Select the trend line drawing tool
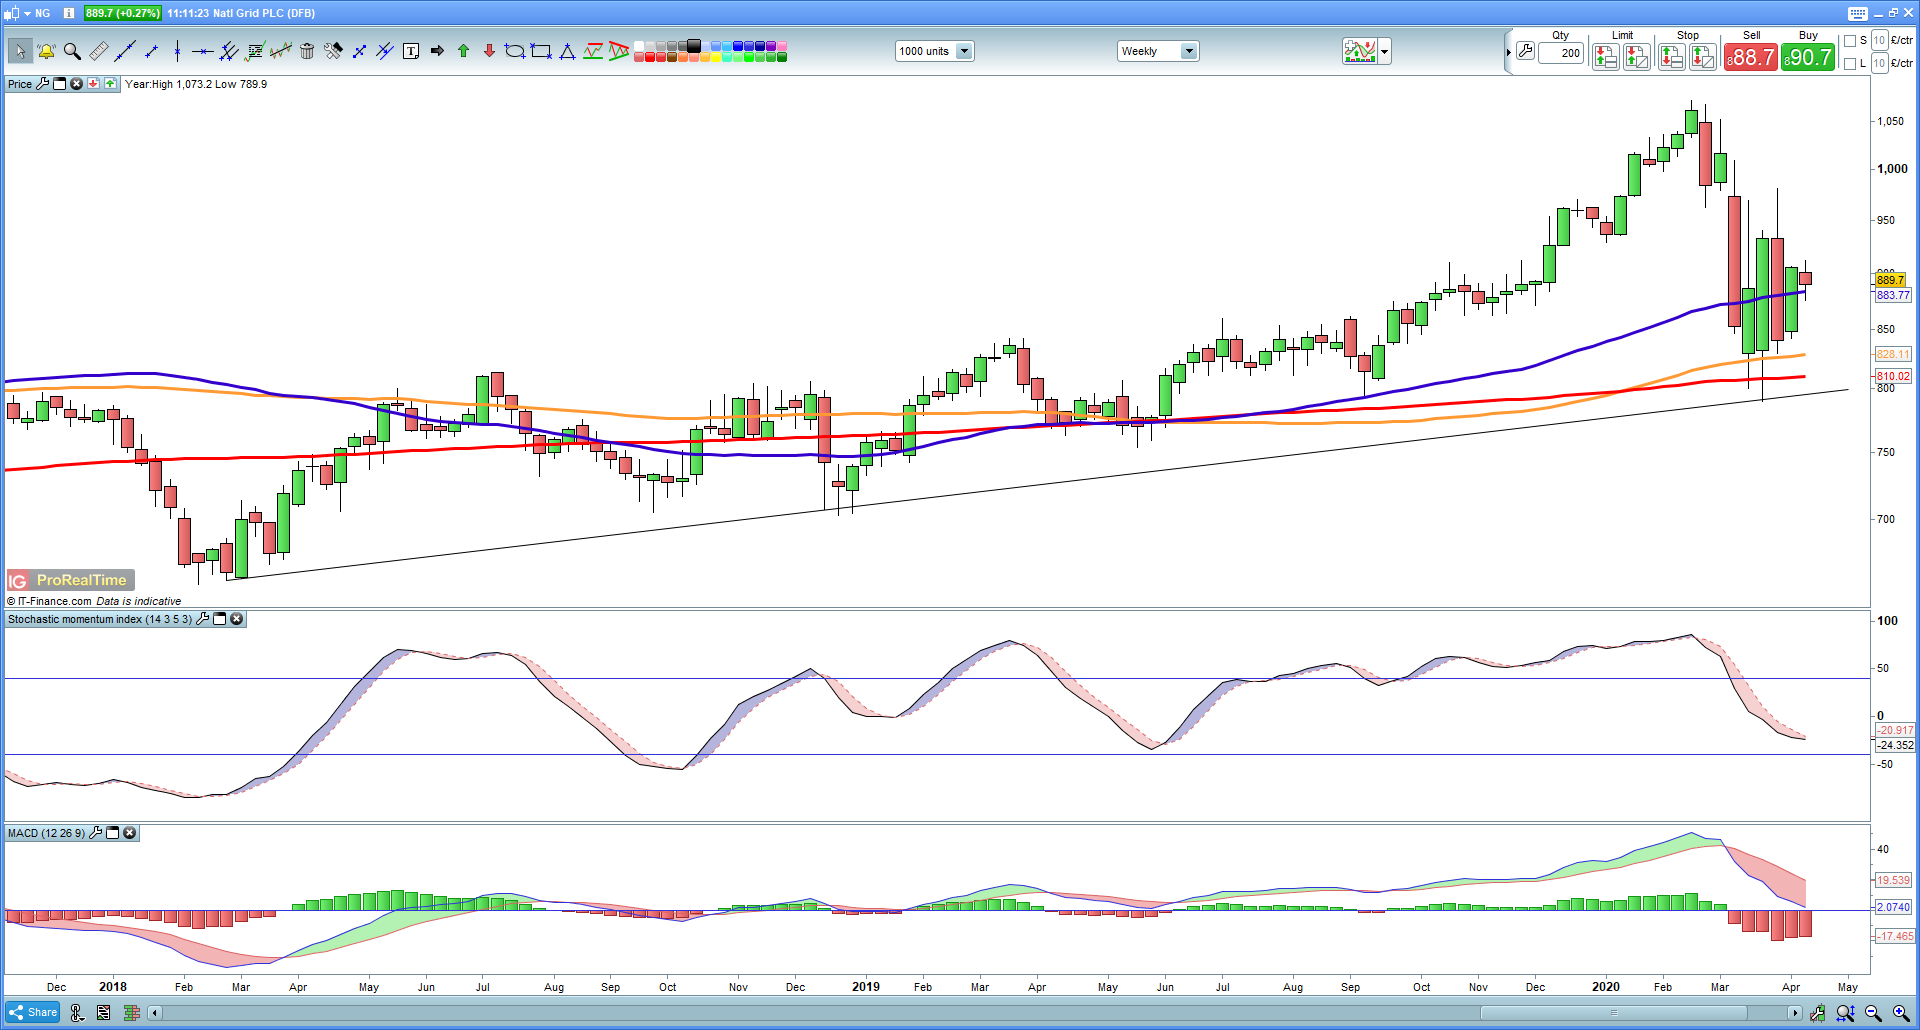Screen dimensions: 1920x1030 [x=125, y=51]
